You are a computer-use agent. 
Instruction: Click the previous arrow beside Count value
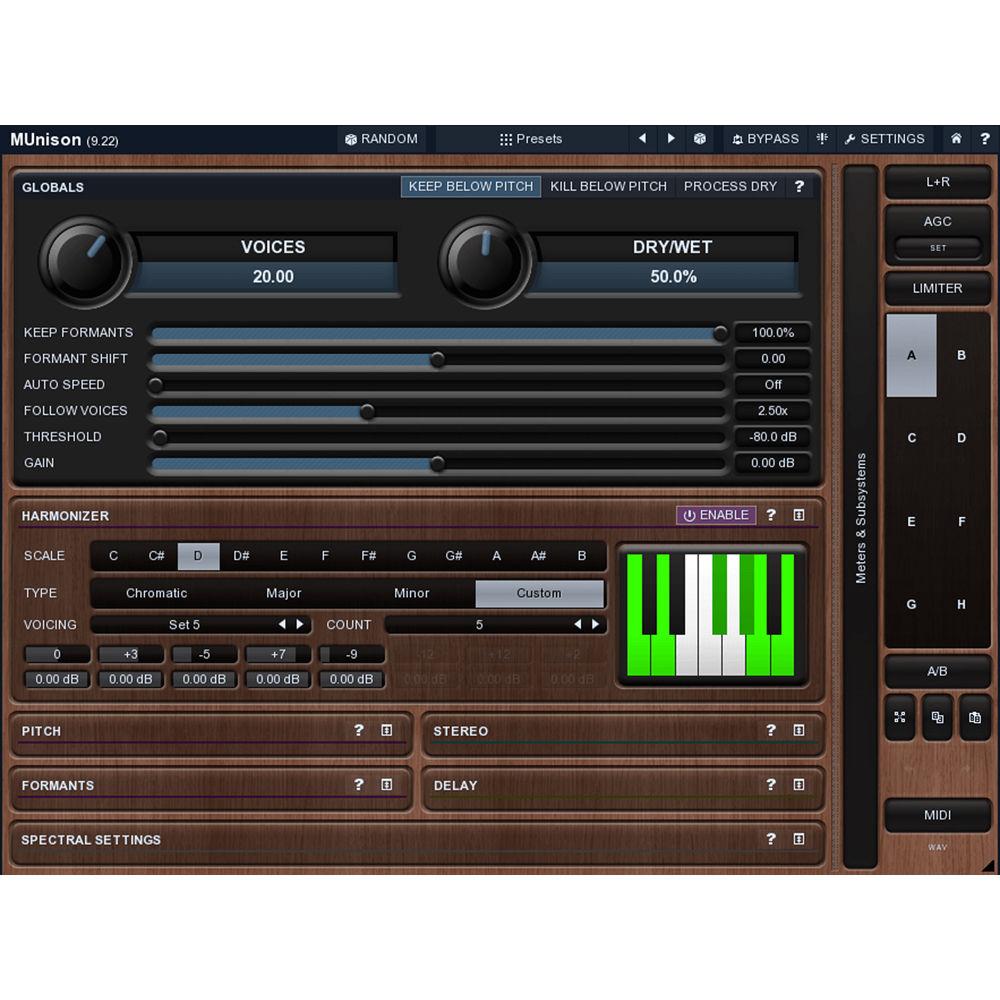click(x=579, y=624)
